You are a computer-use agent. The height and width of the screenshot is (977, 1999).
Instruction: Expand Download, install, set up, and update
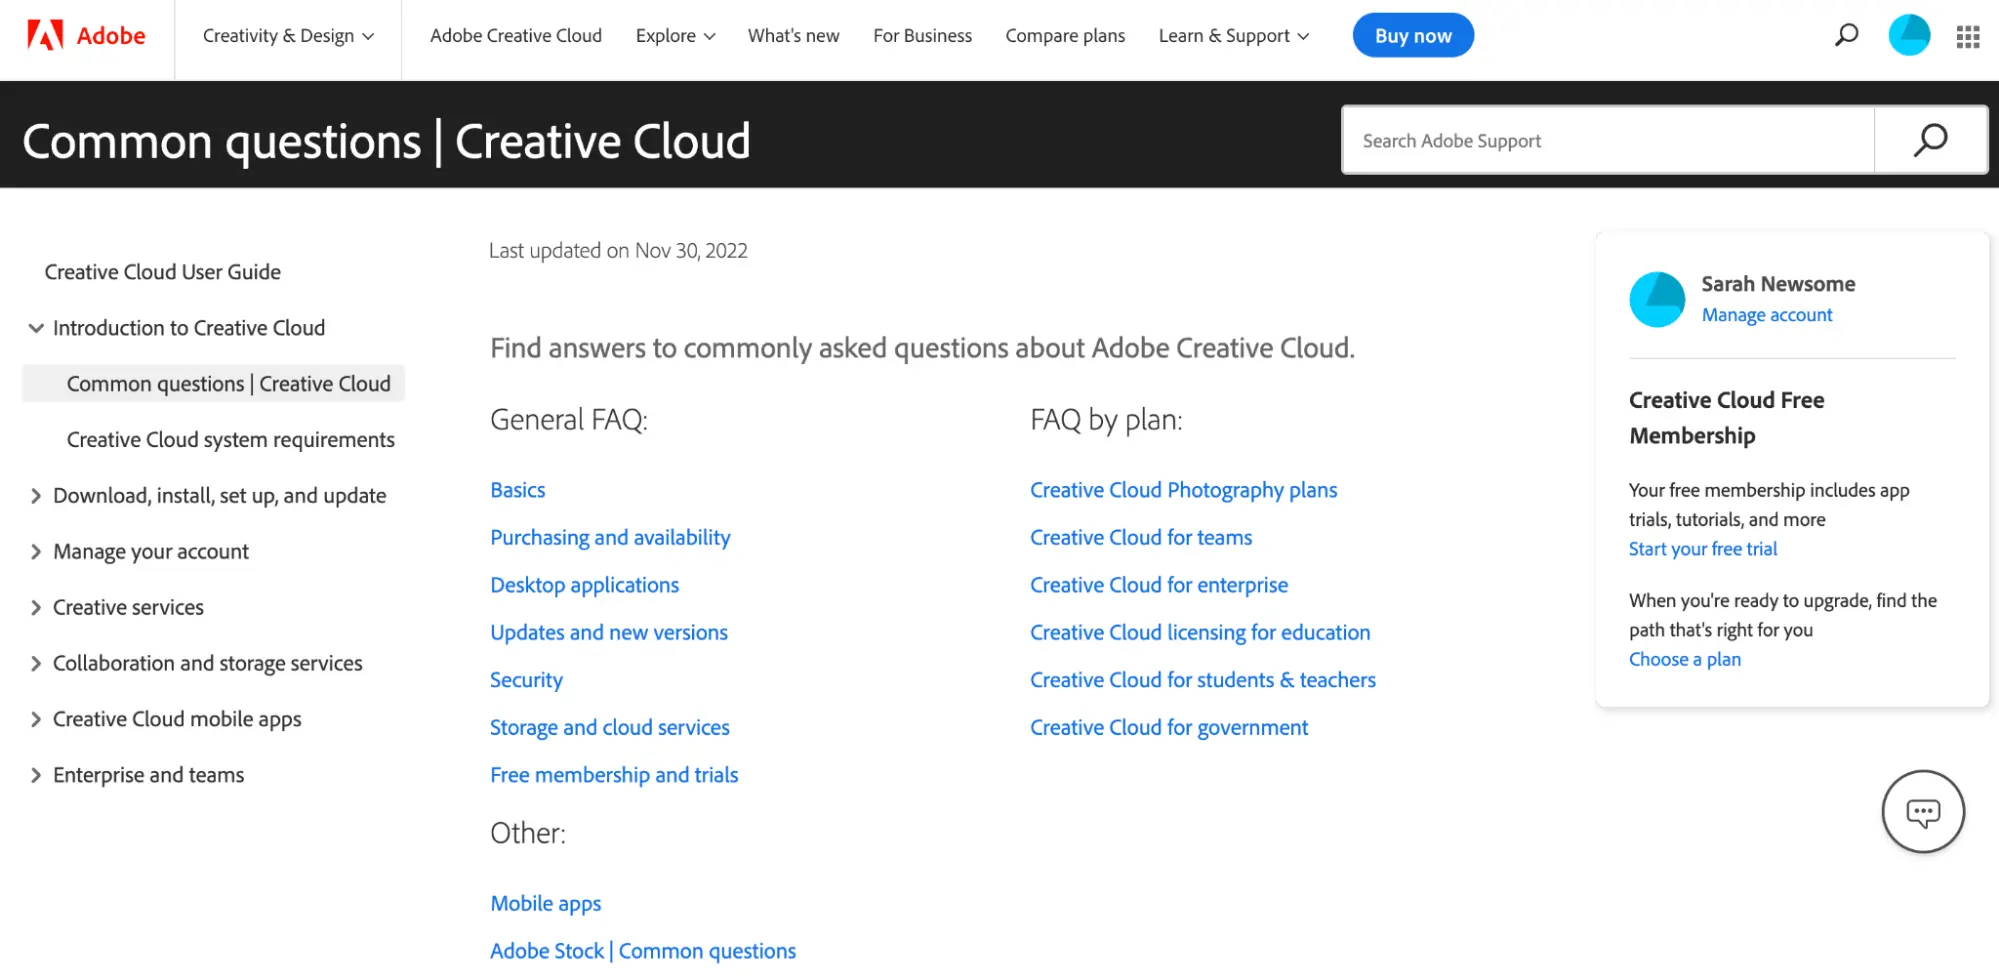point(36,496)
